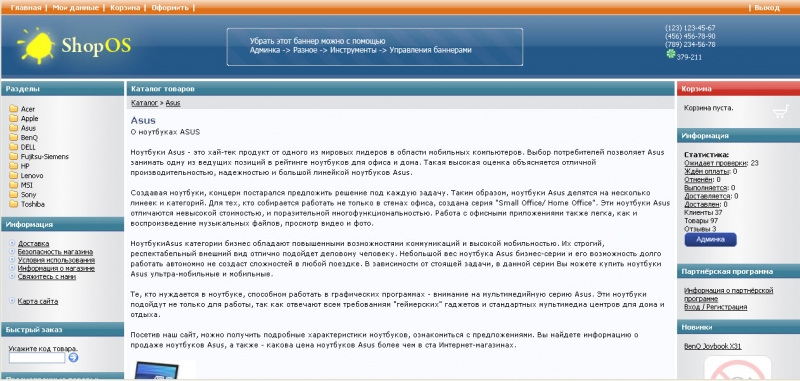Viewport: 800px width, 381px height.
Task: Click the Выполняется statistics link
Action: (x=706, y=188)
